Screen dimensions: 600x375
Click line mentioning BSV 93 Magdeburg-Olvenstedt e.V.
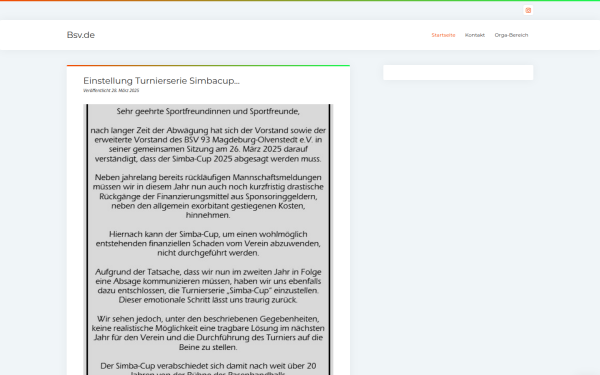pos(208,140)
